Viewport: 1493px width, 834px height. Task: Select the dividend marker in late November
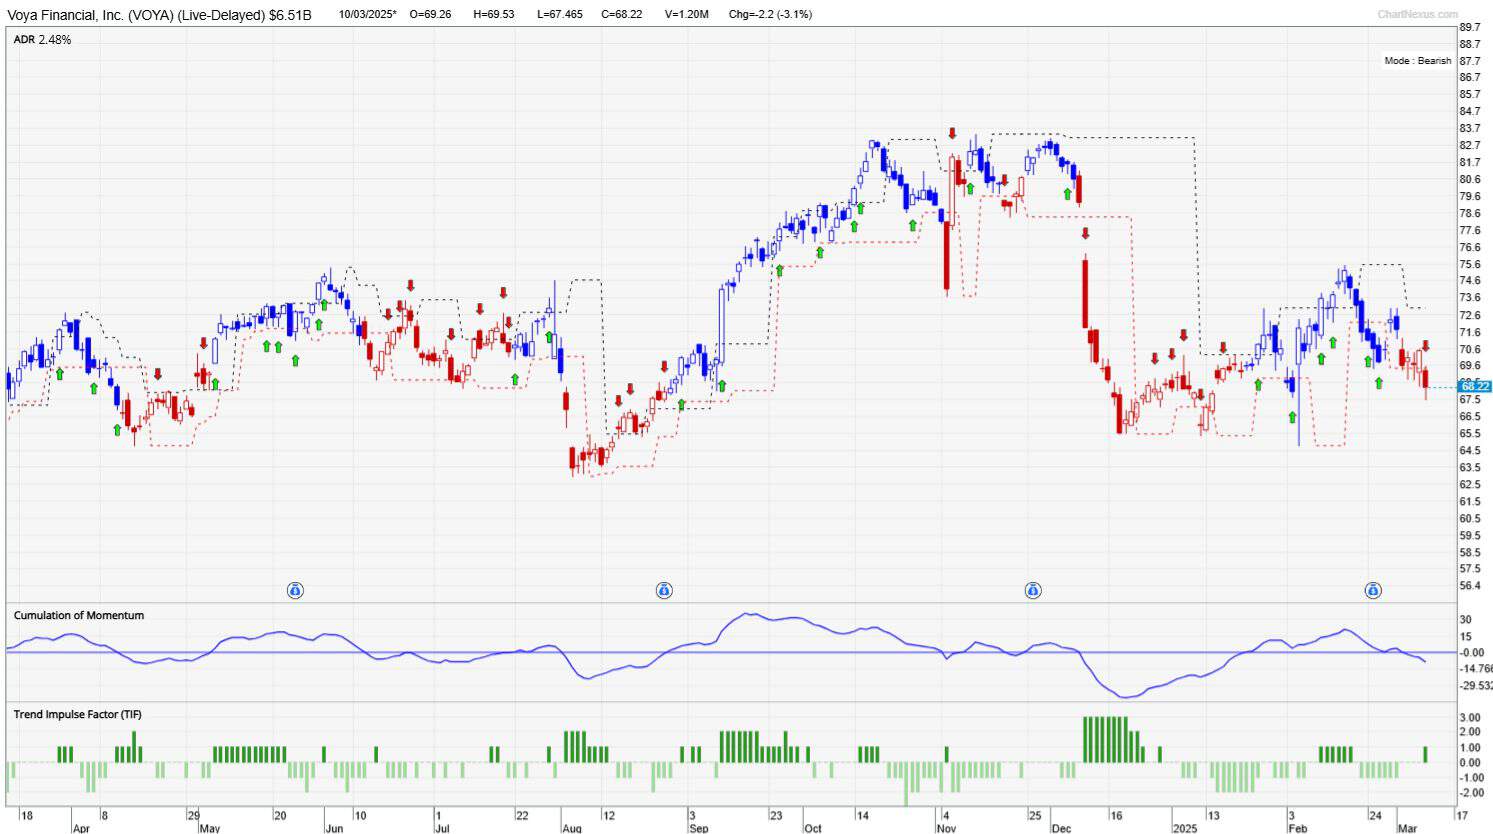(1033, 591)
